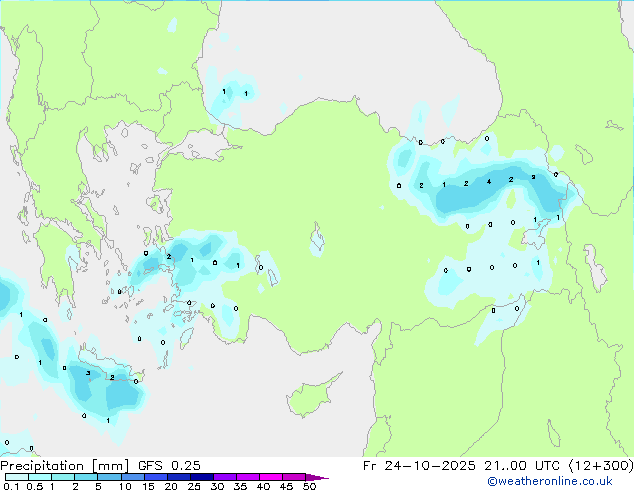Click the "4" value in the eastern rain band
The image size is (634, 490).
pyautogui.click(x=488, y=182)
